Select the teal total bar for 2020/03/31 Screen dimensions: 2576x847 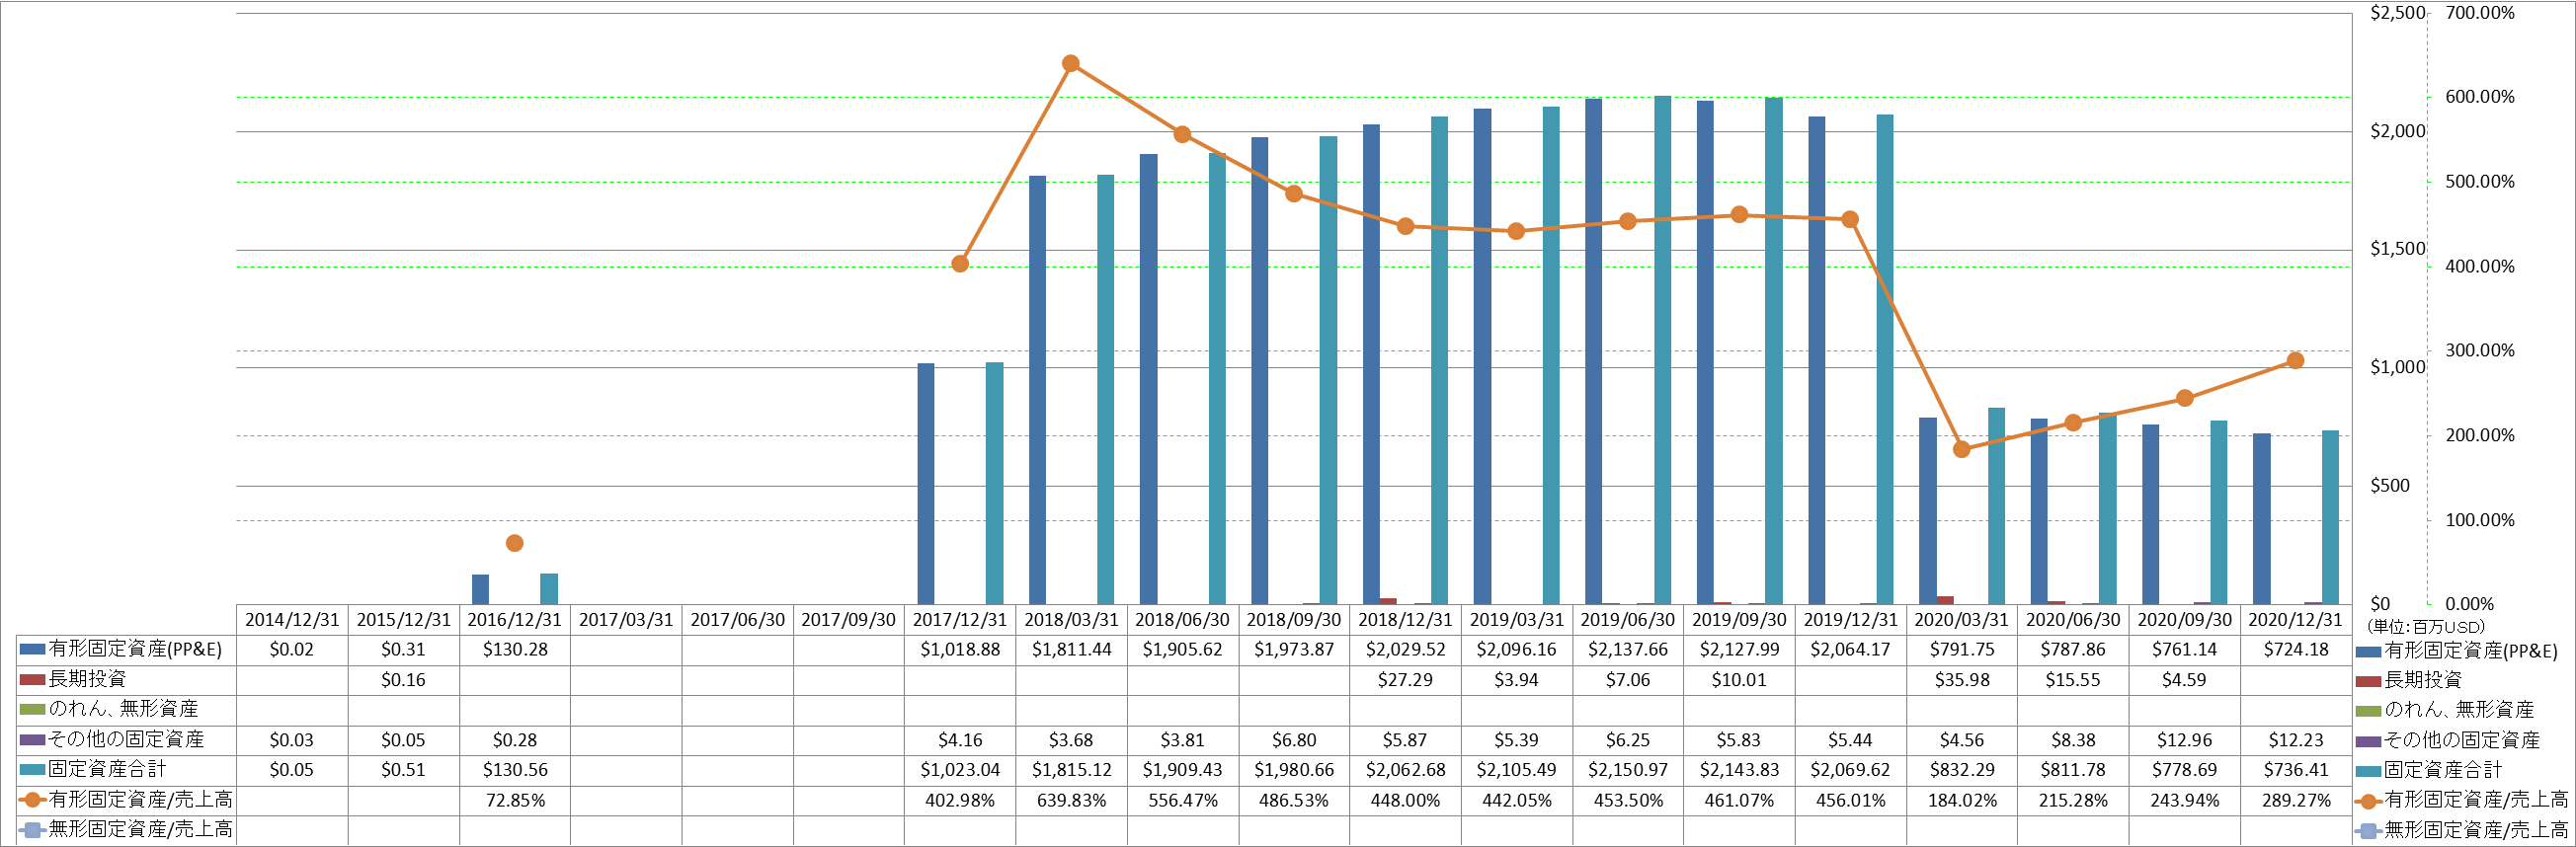(1996, 506)
